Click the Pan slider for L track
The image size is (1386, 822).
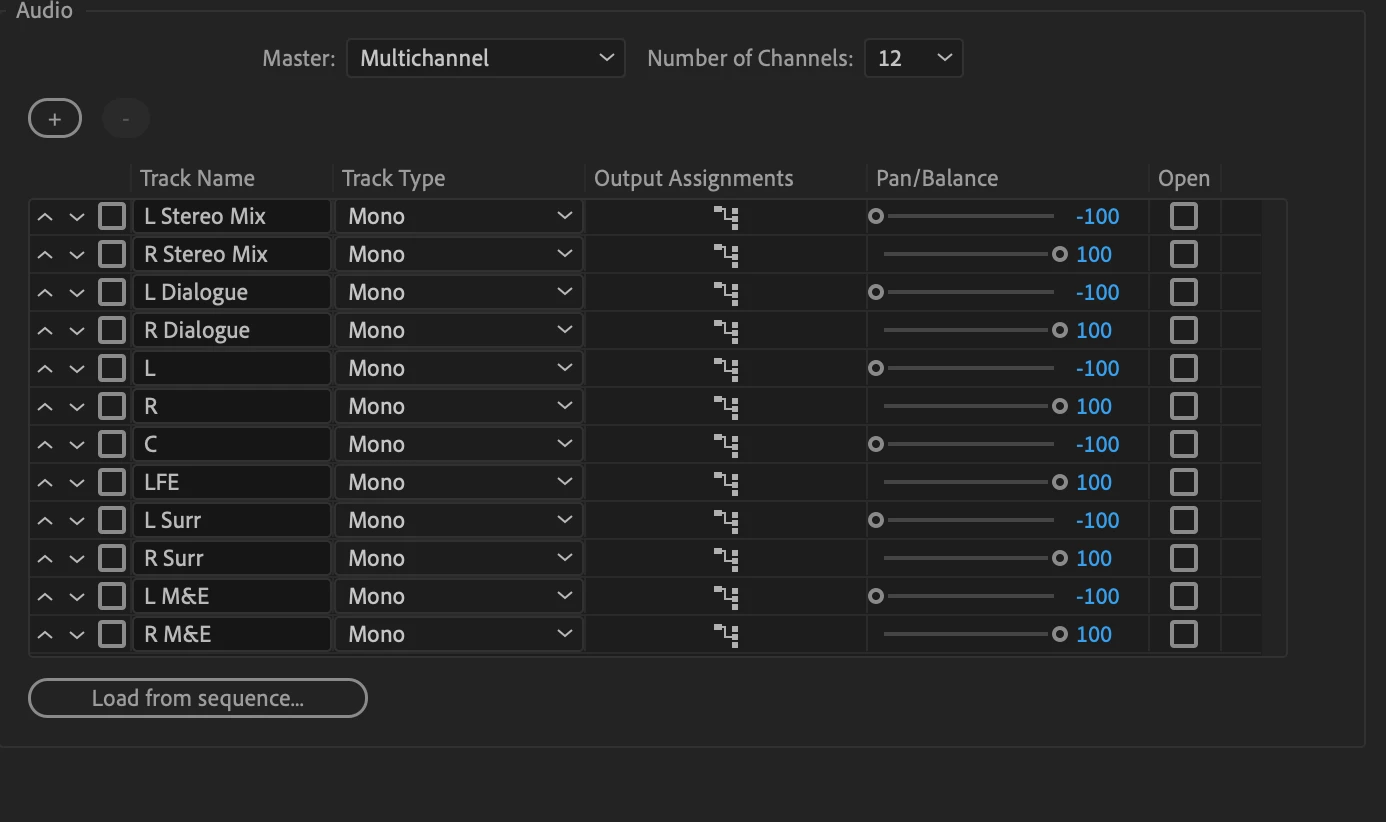click(965, 369)
